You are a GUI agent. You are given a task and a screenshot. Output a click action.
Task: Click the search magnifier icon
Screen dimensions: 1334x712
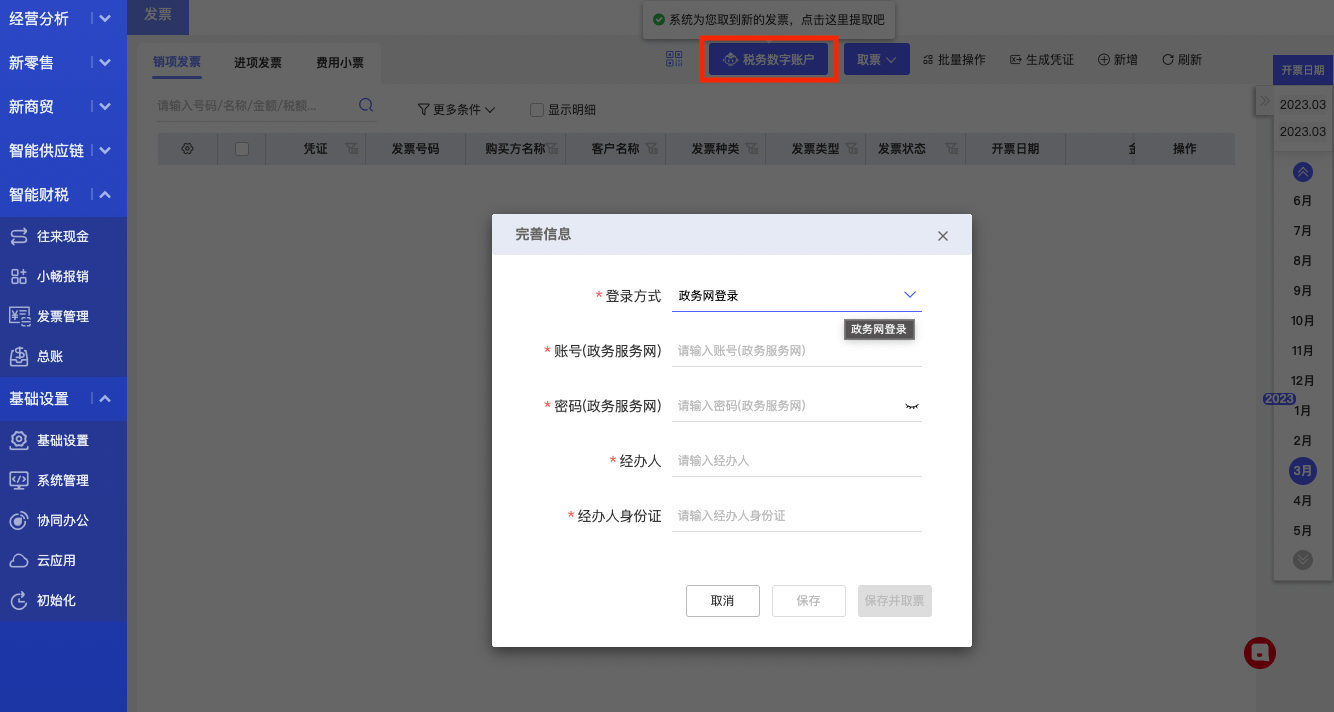366,105
